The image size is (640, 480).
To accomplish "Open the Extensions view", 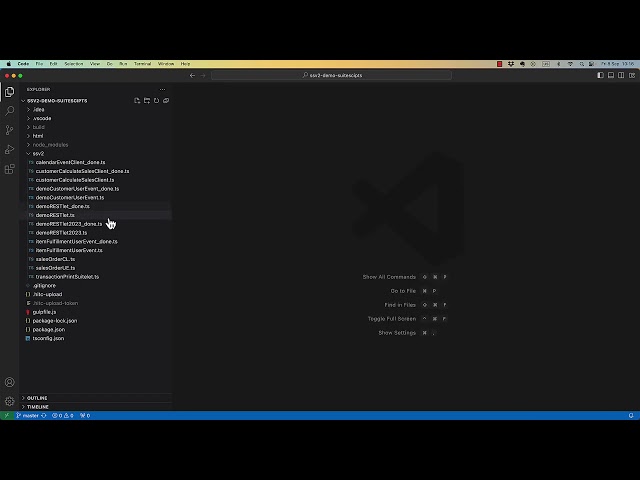I will pyautogui.click(x=9, y=169).
